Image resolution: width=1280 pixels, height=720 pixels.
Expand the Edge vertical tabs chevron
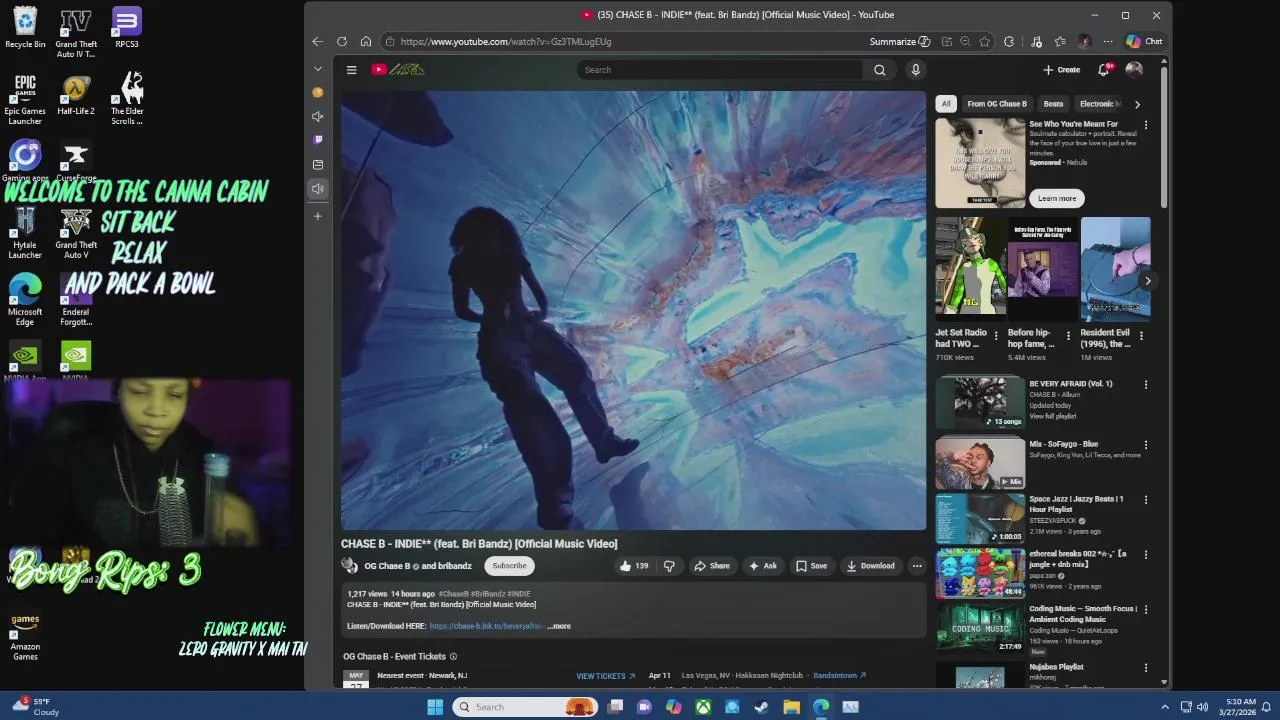[x=318, y=69]
